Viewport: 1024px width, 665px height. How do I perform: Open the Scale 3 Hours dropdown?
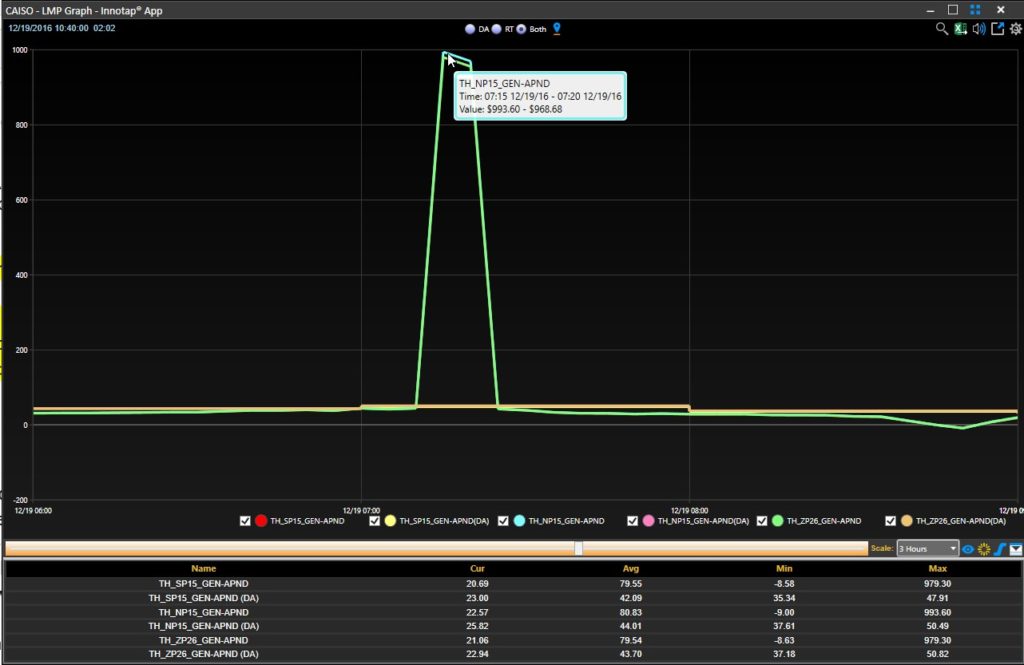click(927, 549)
